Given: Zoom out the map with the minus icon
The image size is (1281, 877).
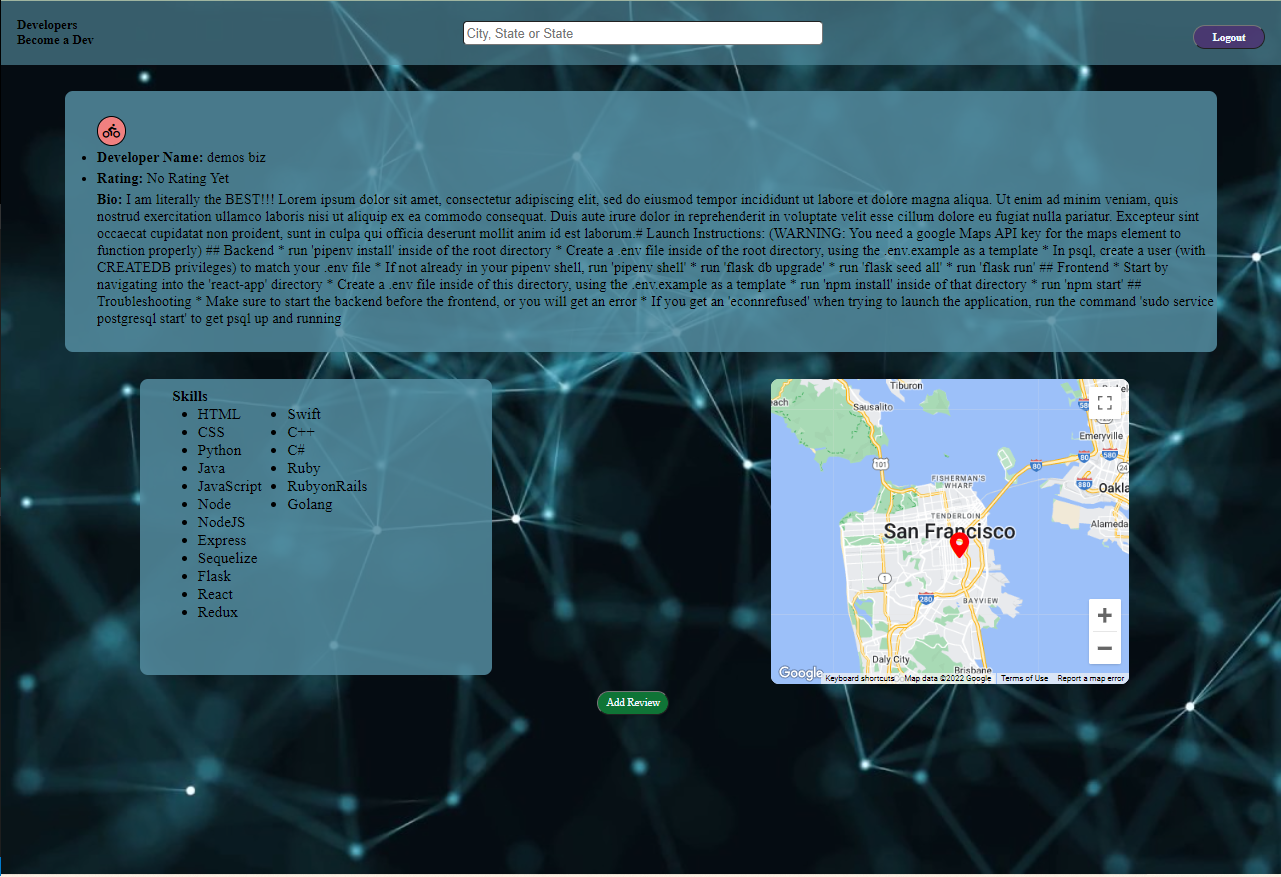Looking at the screenshot, I should pos(1105,648).
